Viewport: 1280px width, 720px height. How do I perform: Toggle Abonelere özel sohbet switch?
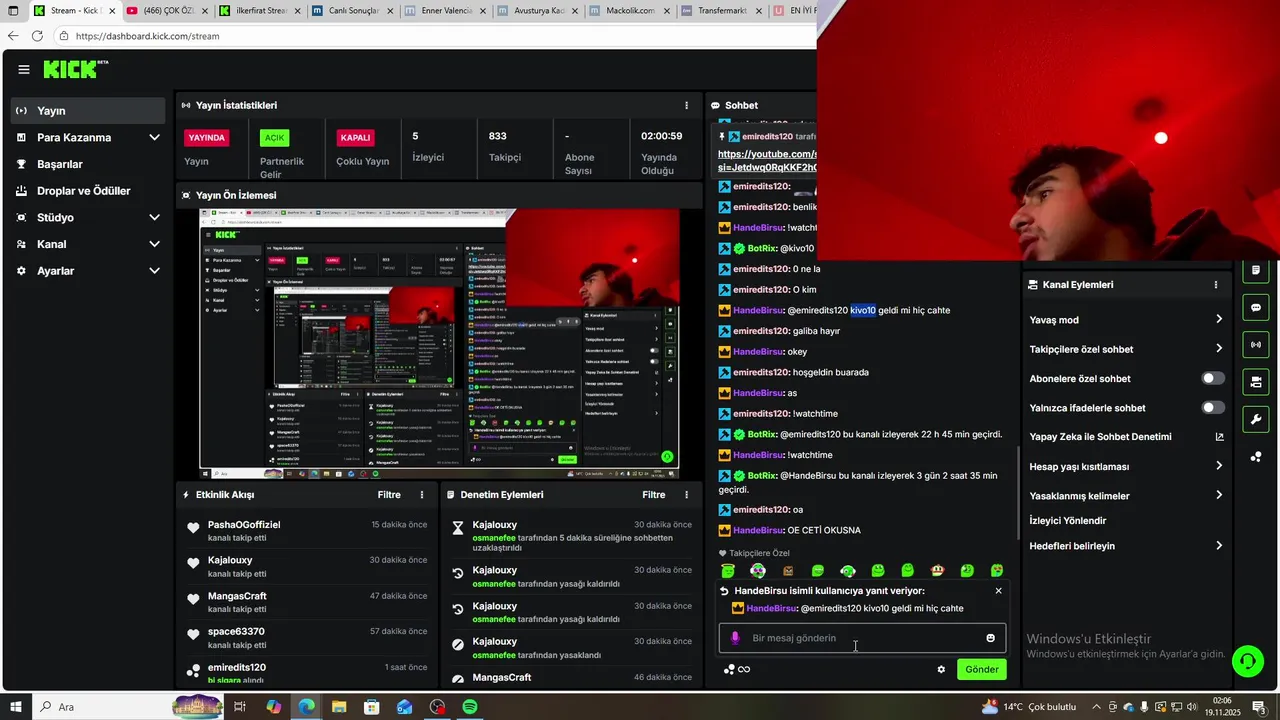point(1213,379)
